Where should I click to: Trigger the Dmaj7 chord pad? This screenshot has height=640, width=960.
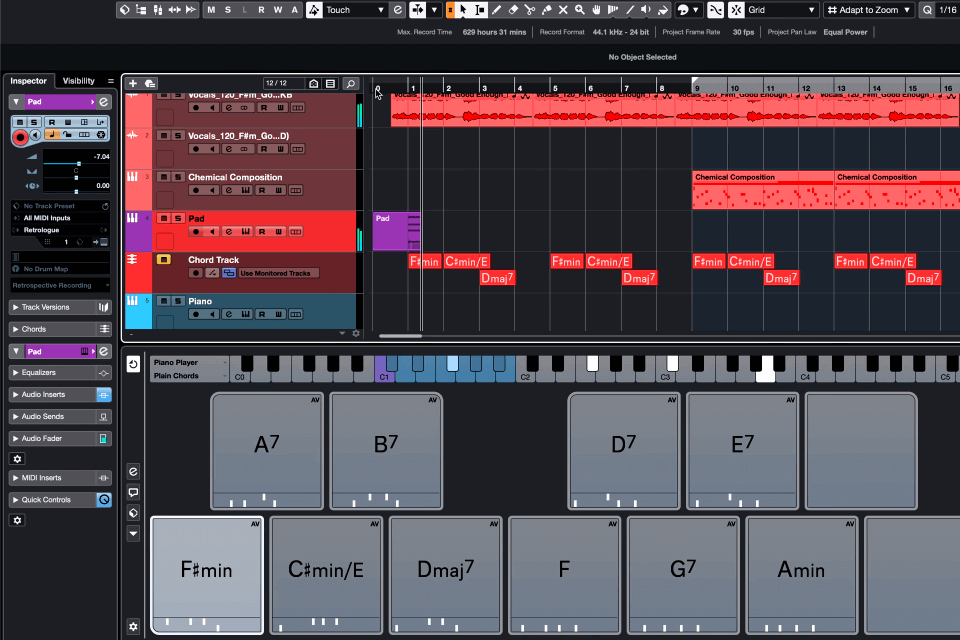click(446, 575)
